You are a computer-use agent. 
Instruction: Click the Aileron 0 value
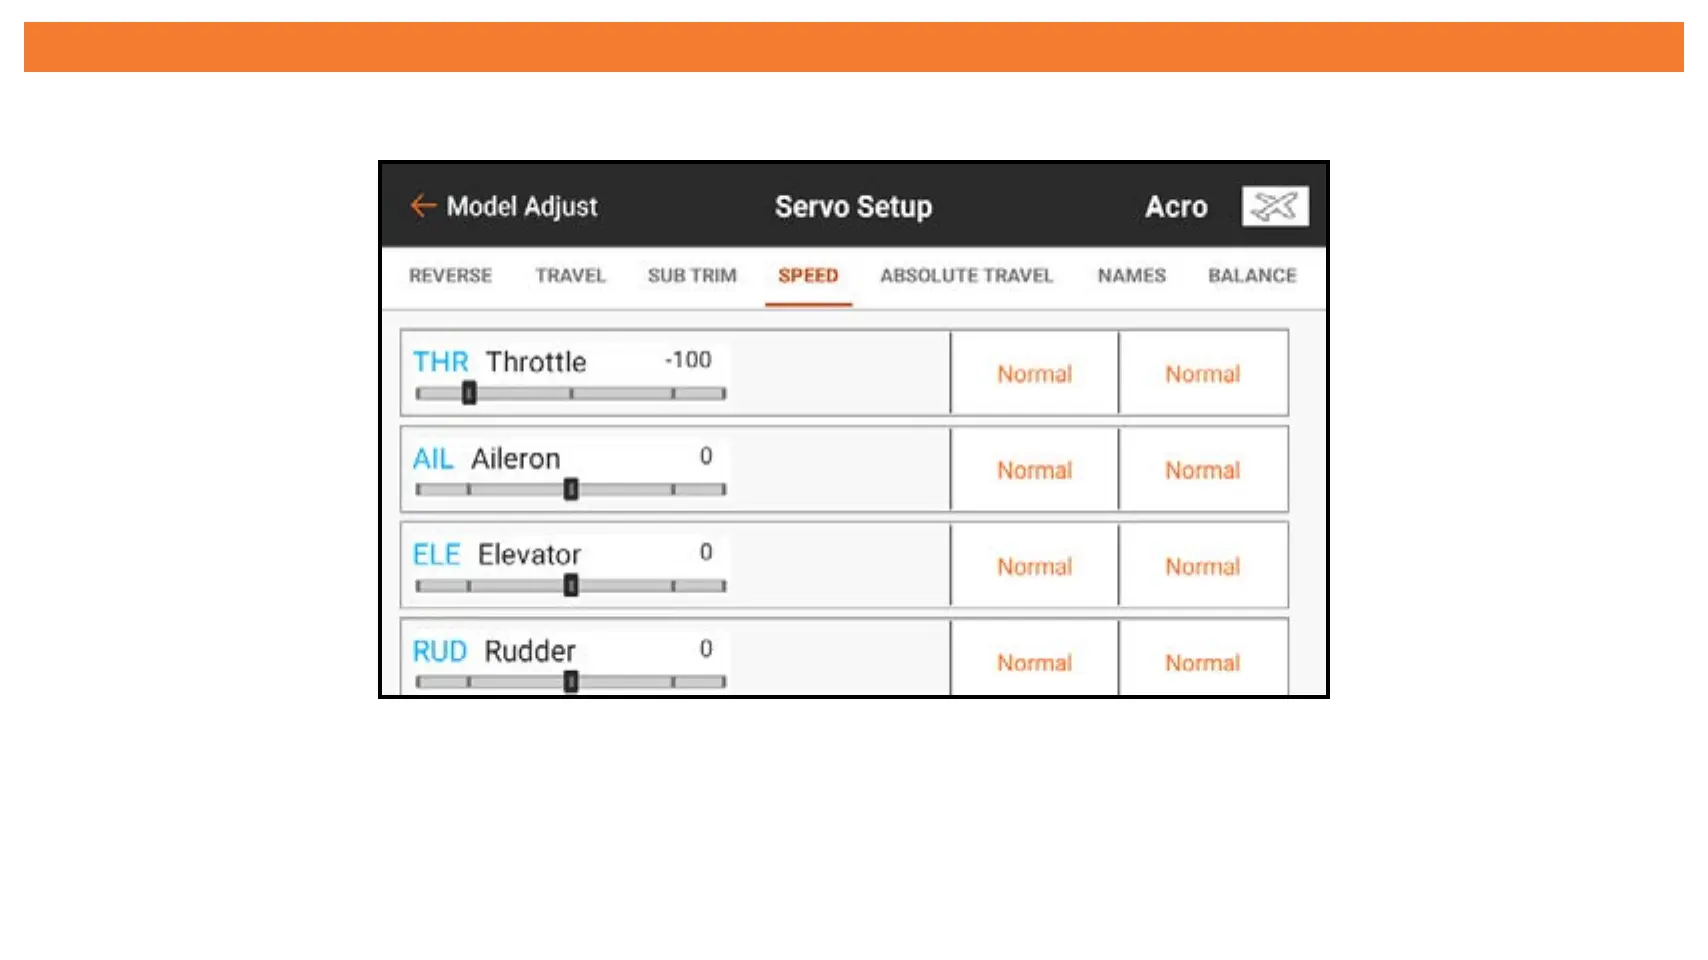click(706, 456)
